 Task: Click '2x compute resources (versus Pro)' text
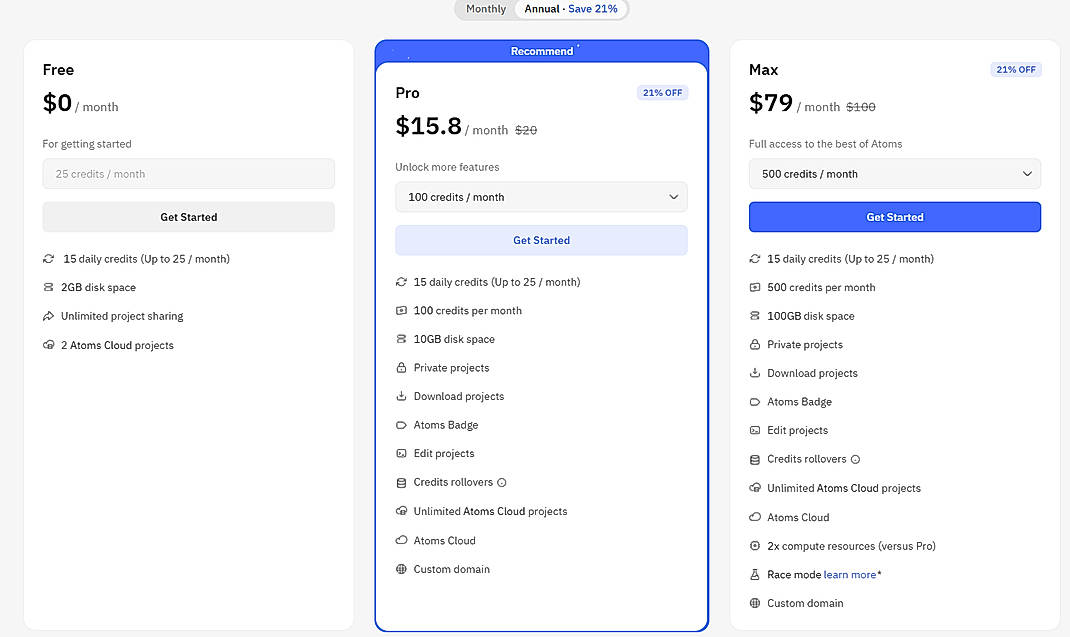coord(851,546)
